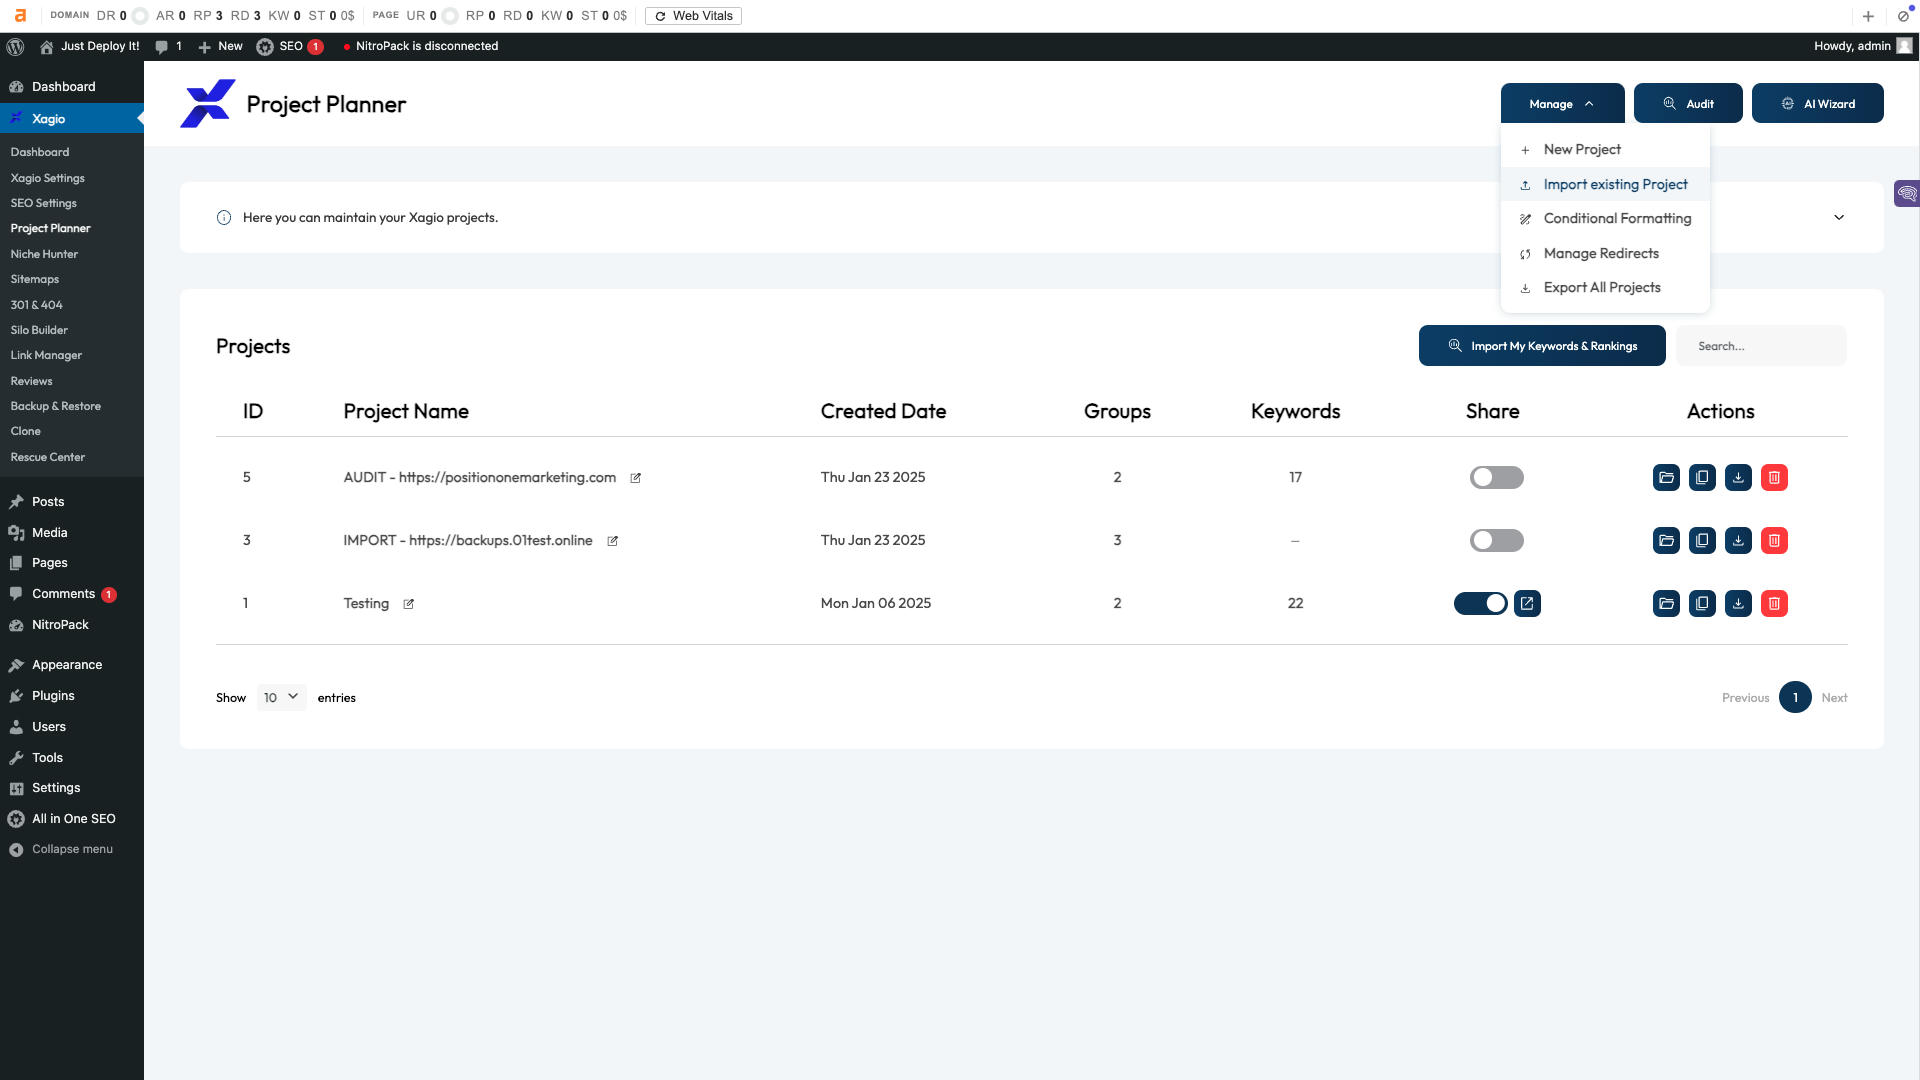Open the purple chat widget on right edge
This screenshot has width=1920, height=1080.
1907,193
